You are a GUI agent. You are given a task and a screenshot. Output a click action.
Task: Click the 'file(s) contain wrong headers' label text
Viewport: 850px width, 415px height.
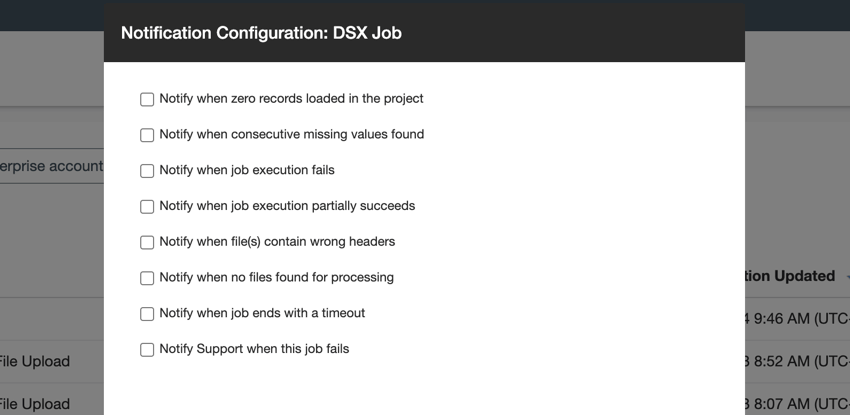tap(277, 242)
